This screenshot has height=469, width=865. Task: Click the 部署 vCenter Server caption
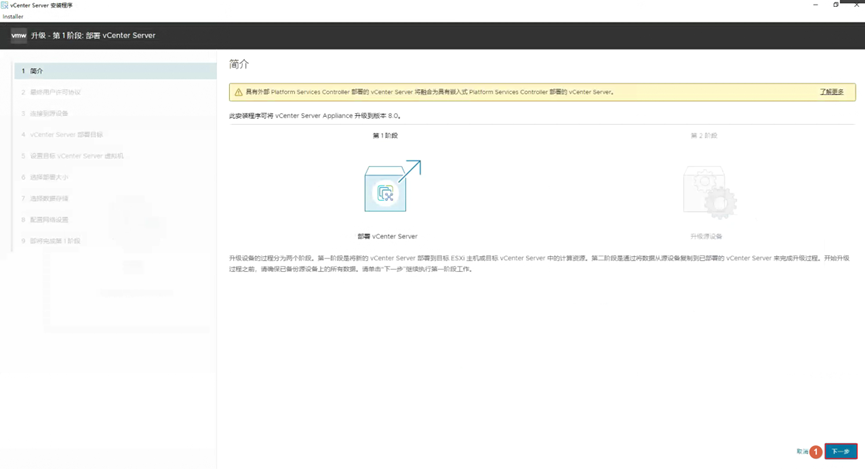click(x=387, y=236)
